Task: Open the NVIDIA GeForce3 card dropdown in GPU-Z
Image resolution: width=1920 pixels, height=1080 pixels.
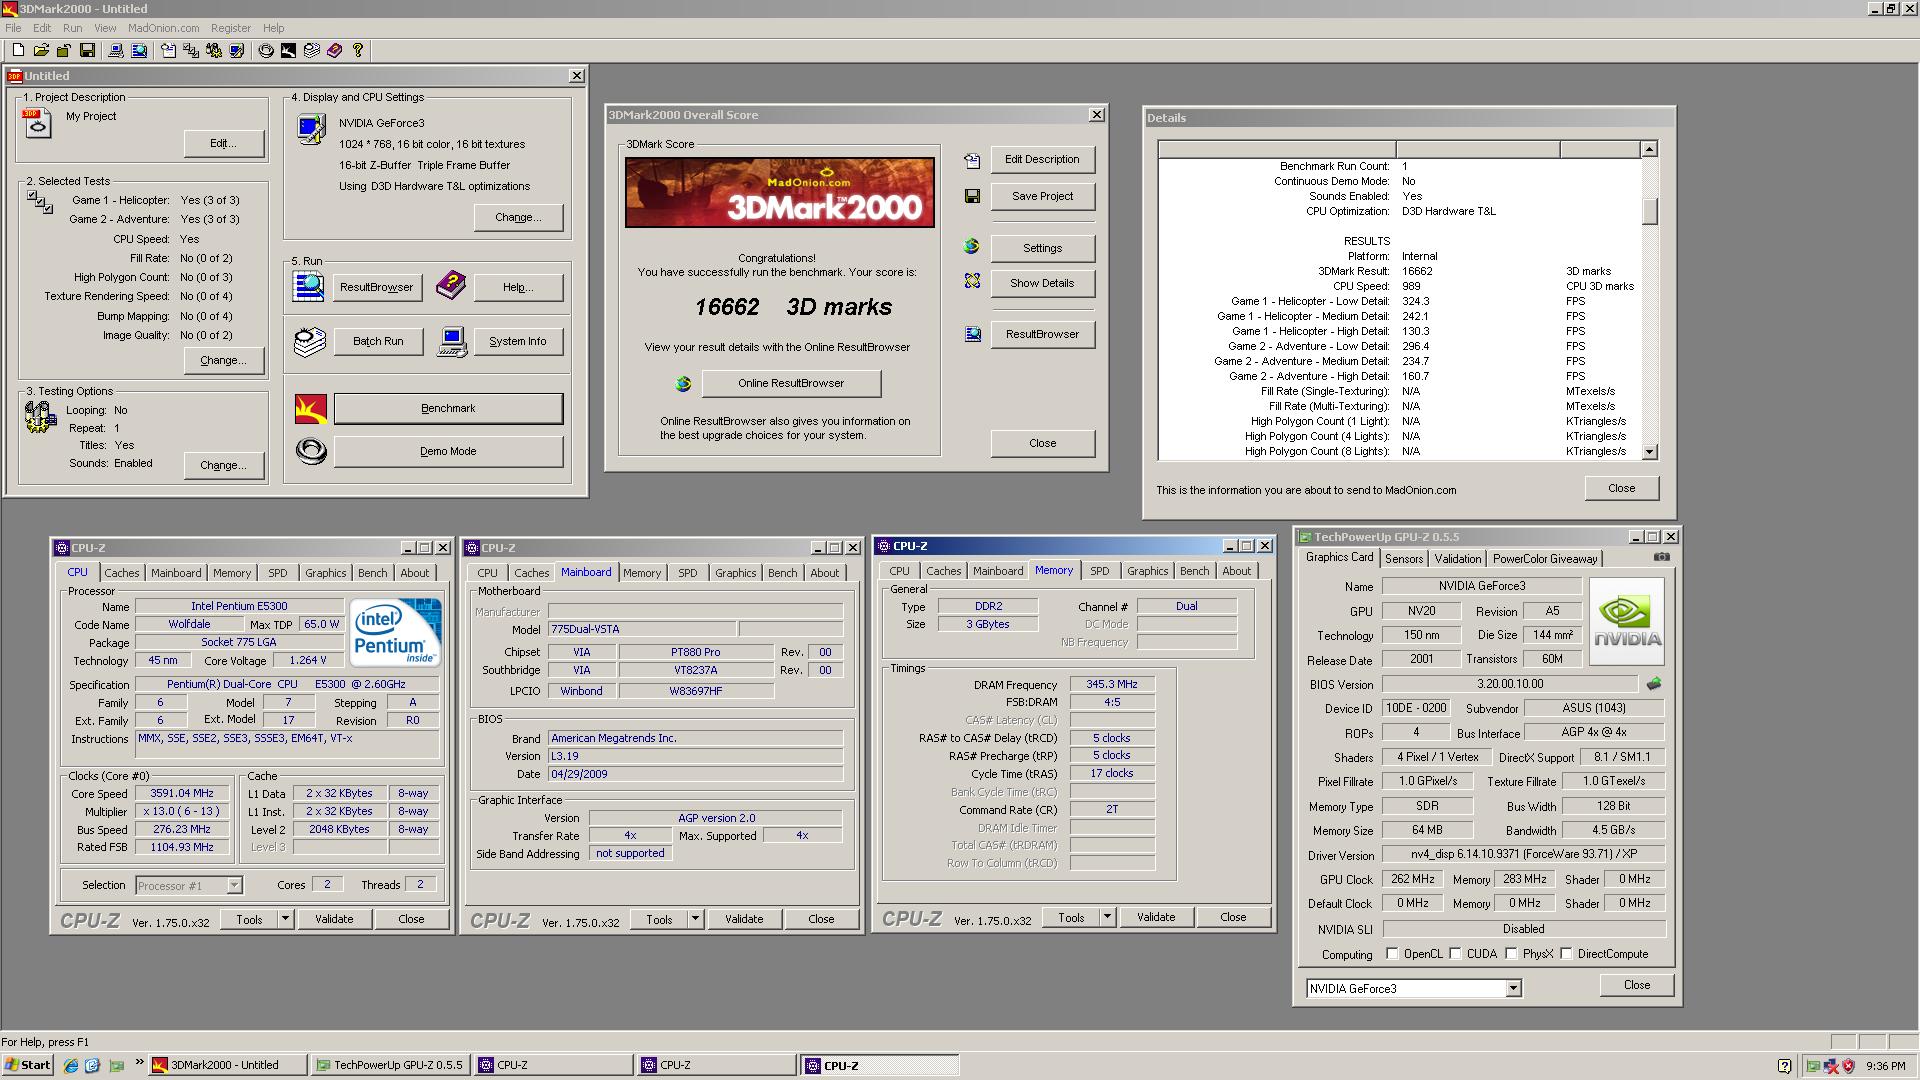Action: point(1513,988)
